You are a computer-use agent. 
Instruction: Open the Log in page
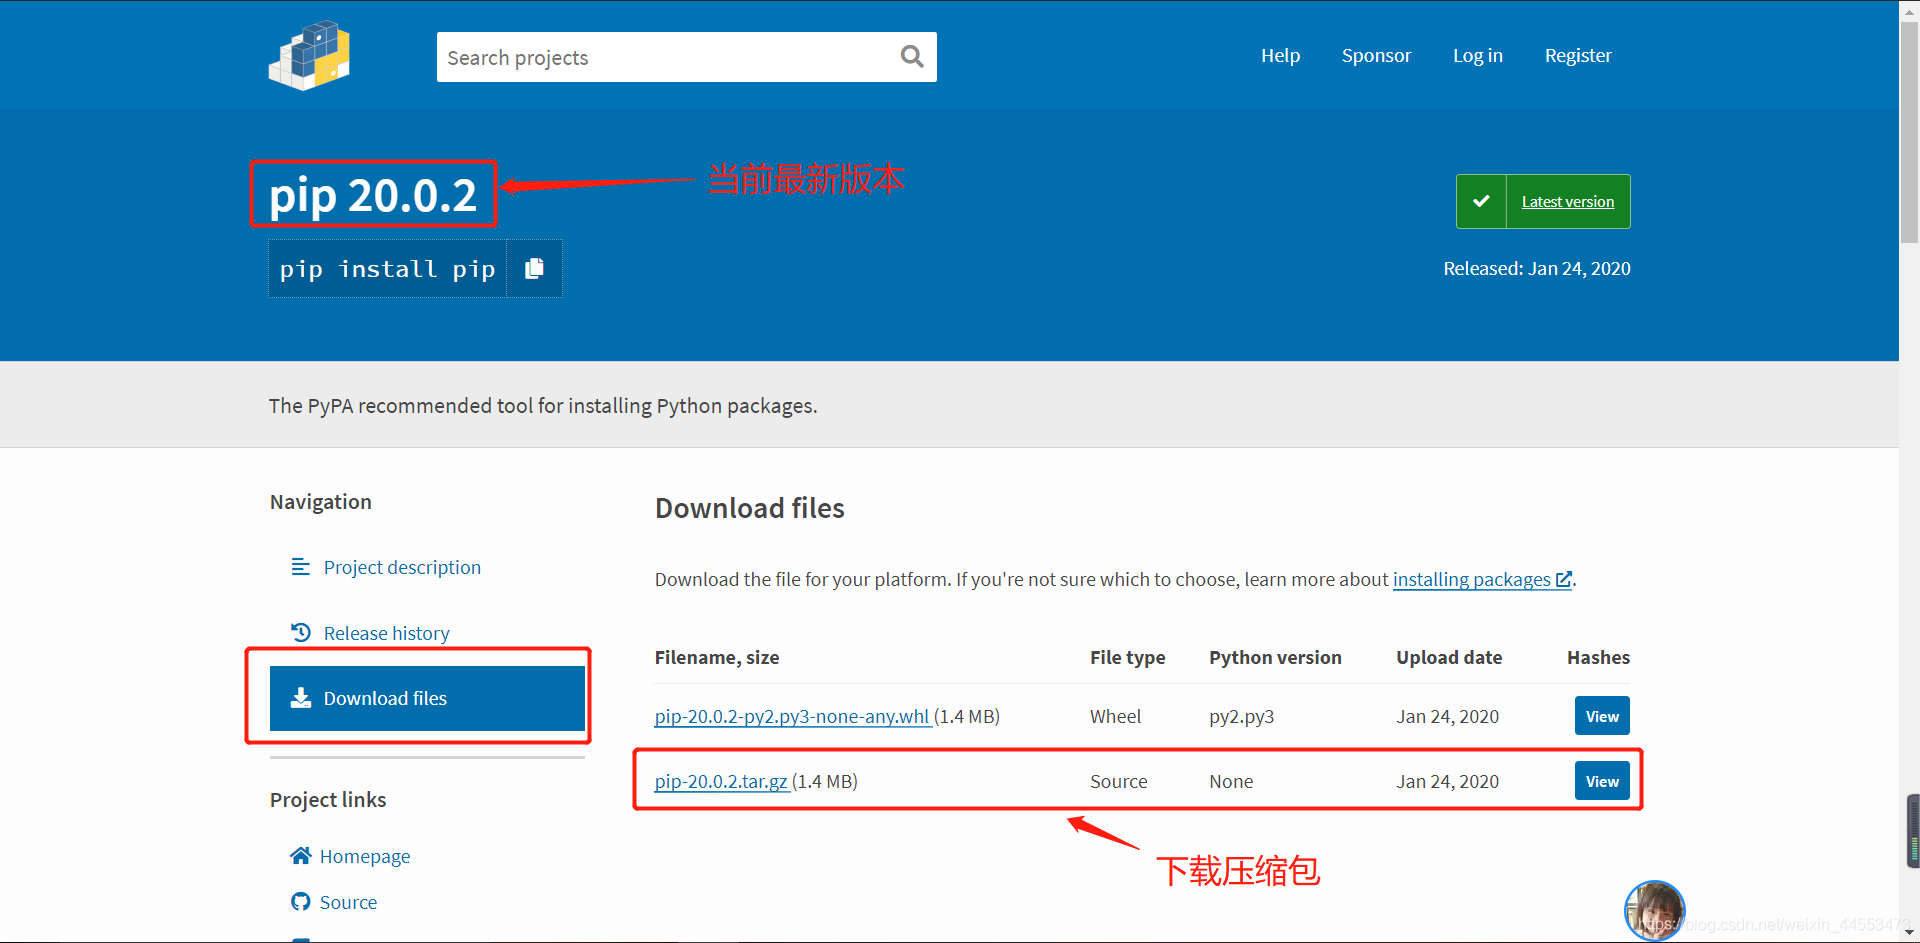coord(1477,56)
